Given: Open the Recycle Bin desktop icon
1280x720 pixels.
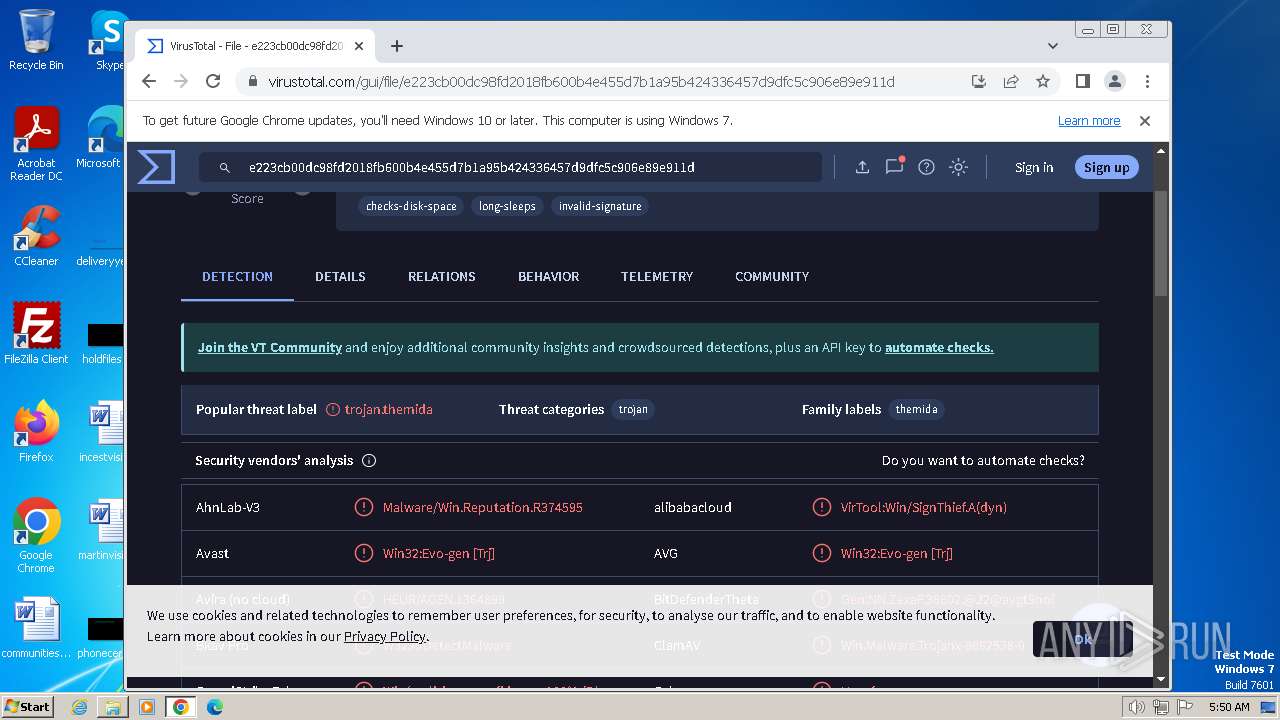Looking at the screenshot, I should [x=36, y=40].
